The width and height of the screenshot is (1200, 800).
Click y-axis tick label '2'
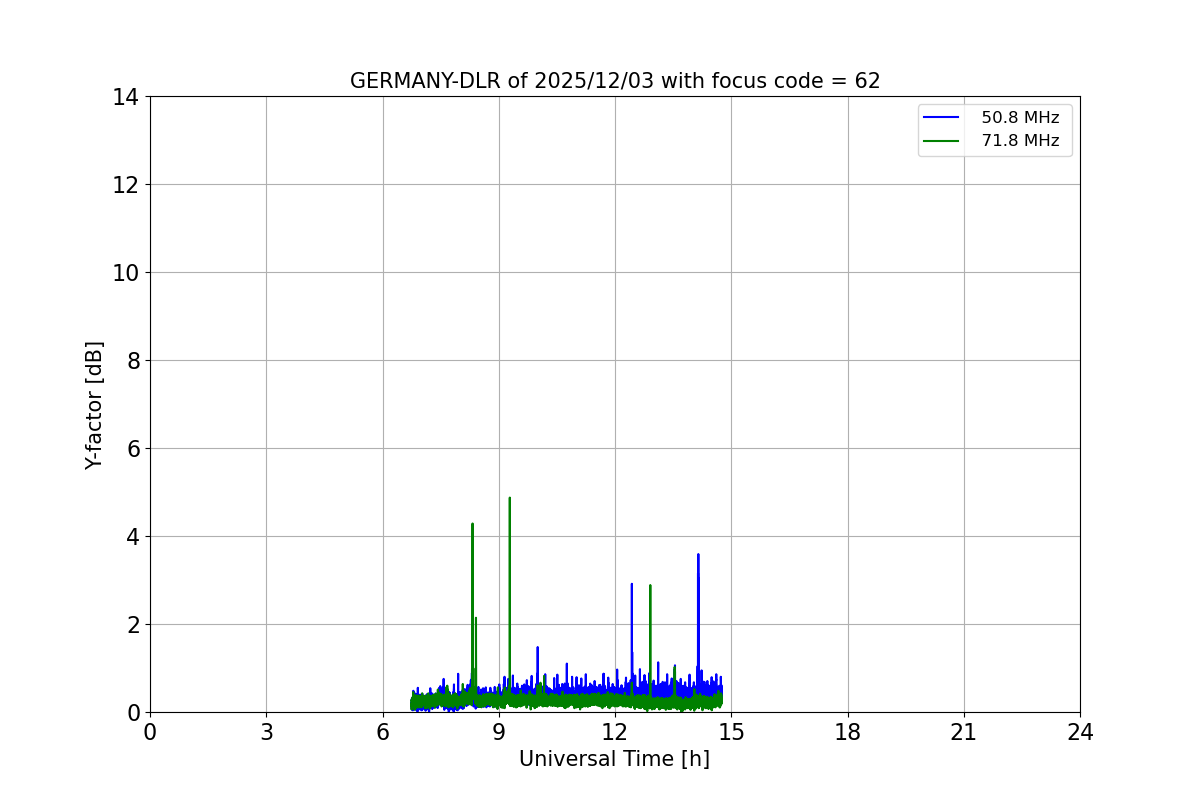click(133, 625)
